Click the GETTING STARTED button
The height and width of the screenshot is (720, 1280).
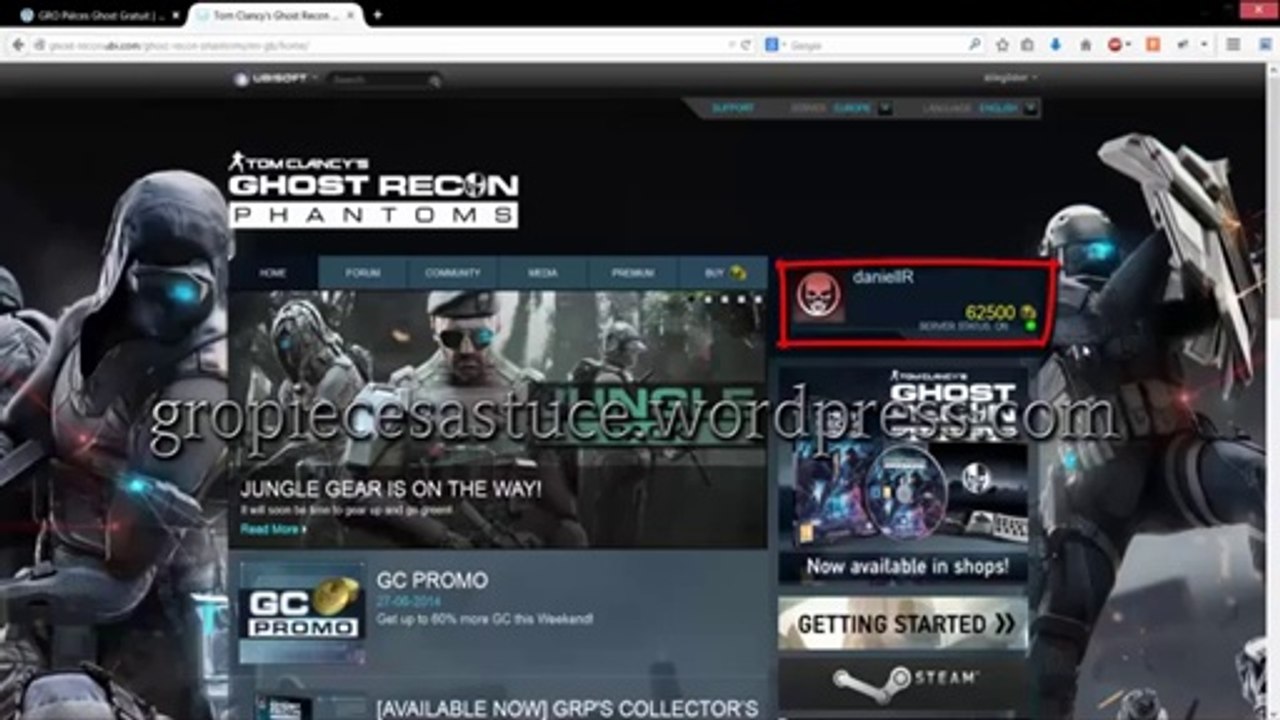click(903, 624)
